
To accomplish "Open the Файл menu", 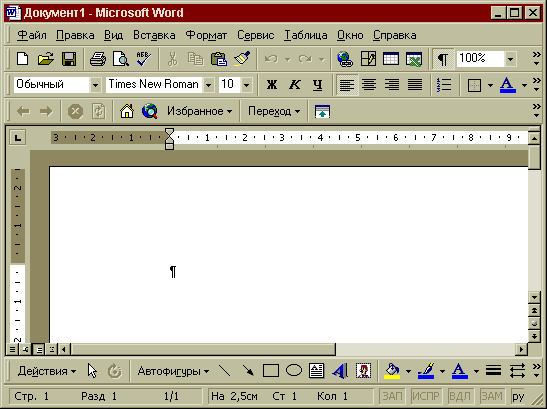I will [x=32, y=35].
